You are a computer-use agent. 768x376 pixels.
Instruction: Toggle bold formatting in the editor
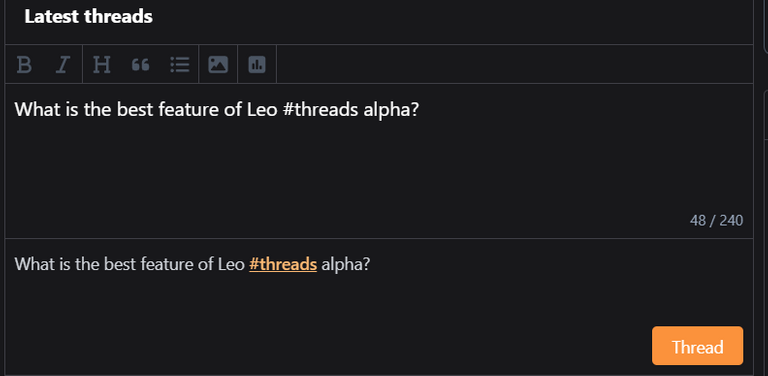24,64
